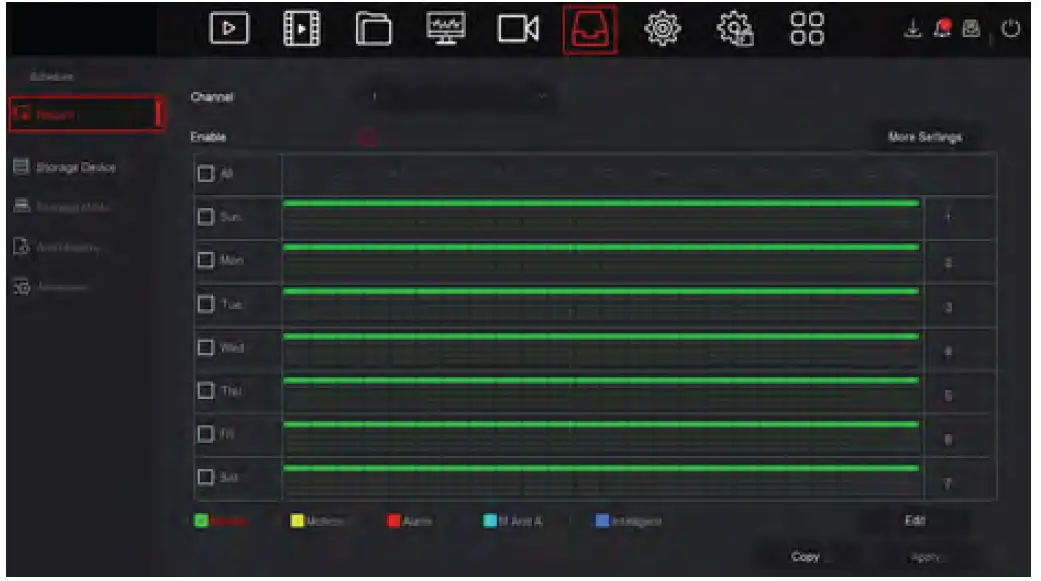Screen dimensions: 1041x581
Task: Check the Mon checkbox
Action: point(206,260)
